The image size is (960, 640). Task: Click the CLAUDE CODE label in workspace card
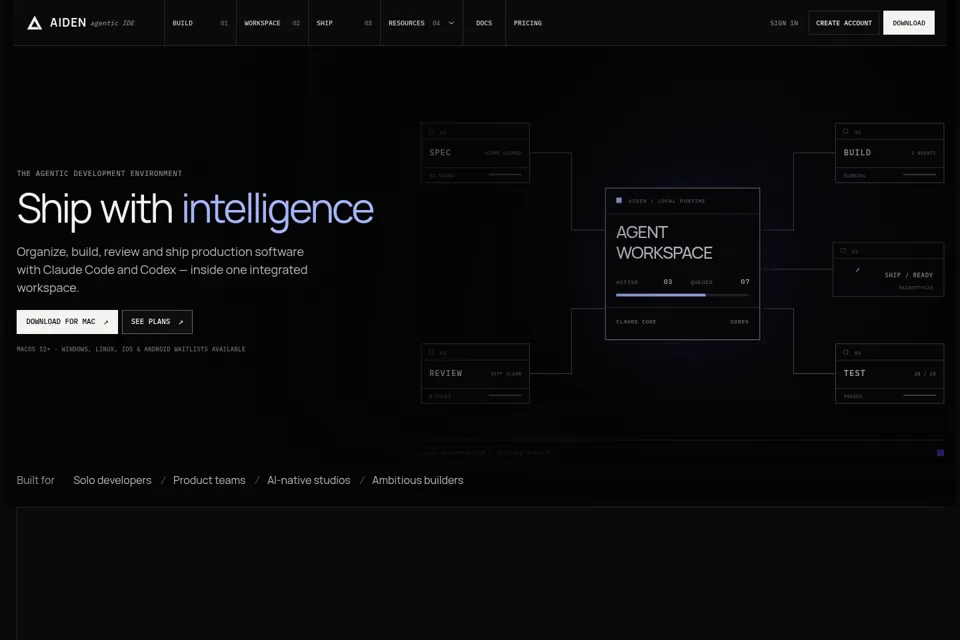(636, 322)
